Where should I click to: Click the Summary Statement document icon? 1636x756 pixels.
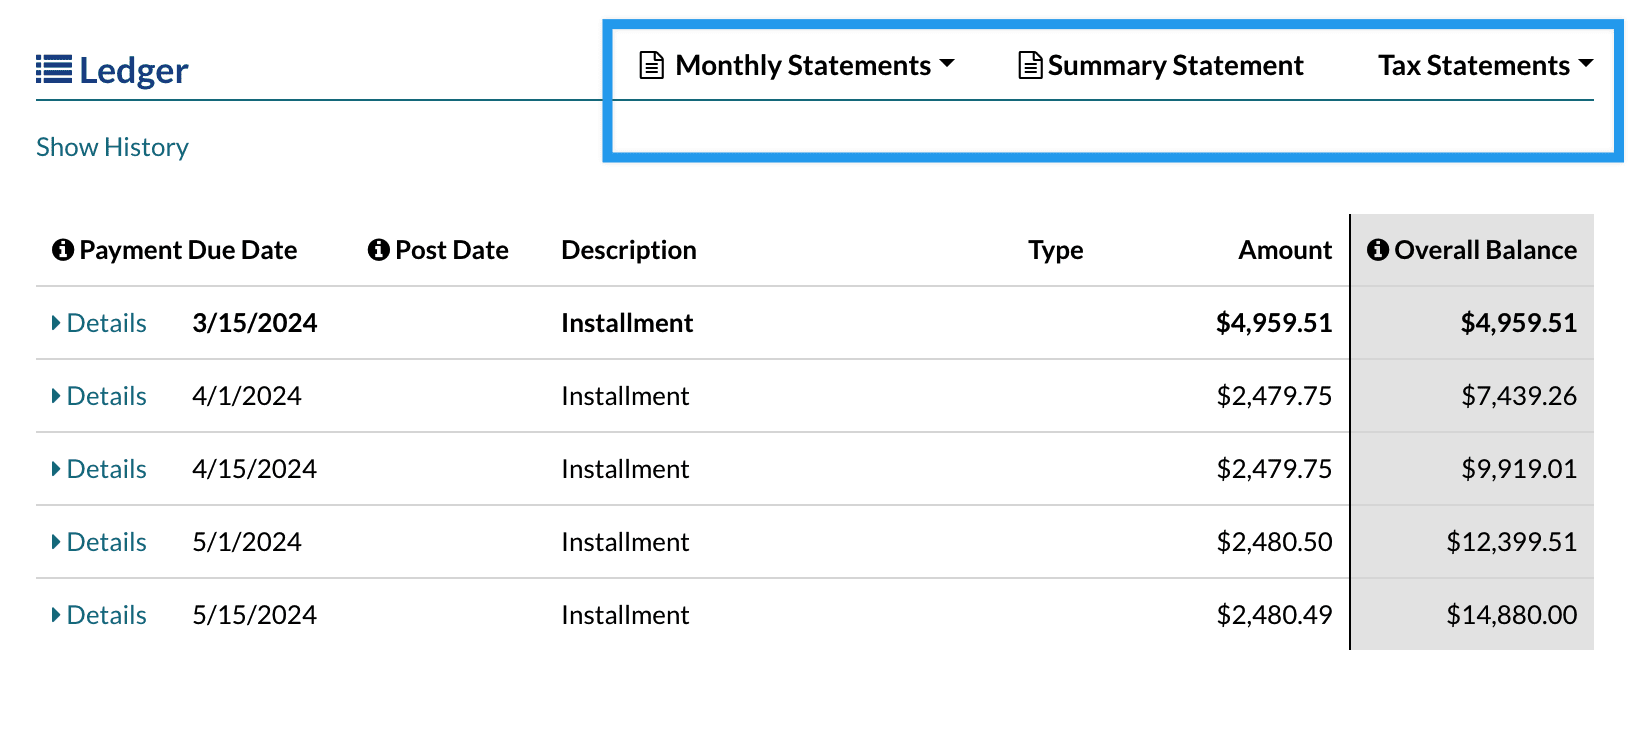[1030, 66]
